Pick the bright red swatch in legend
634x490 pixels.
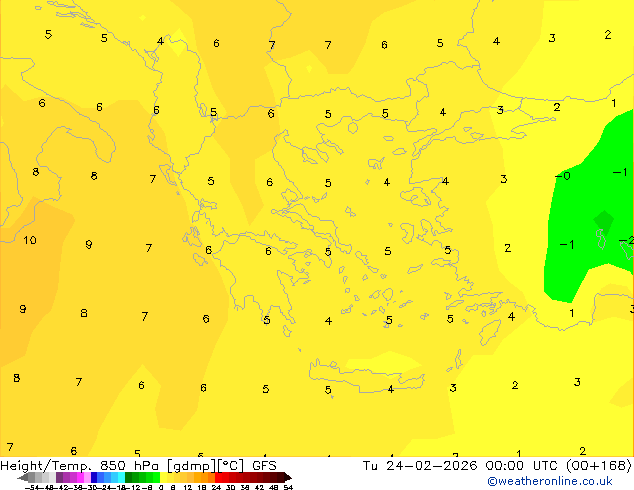click(x=218, y=477)
